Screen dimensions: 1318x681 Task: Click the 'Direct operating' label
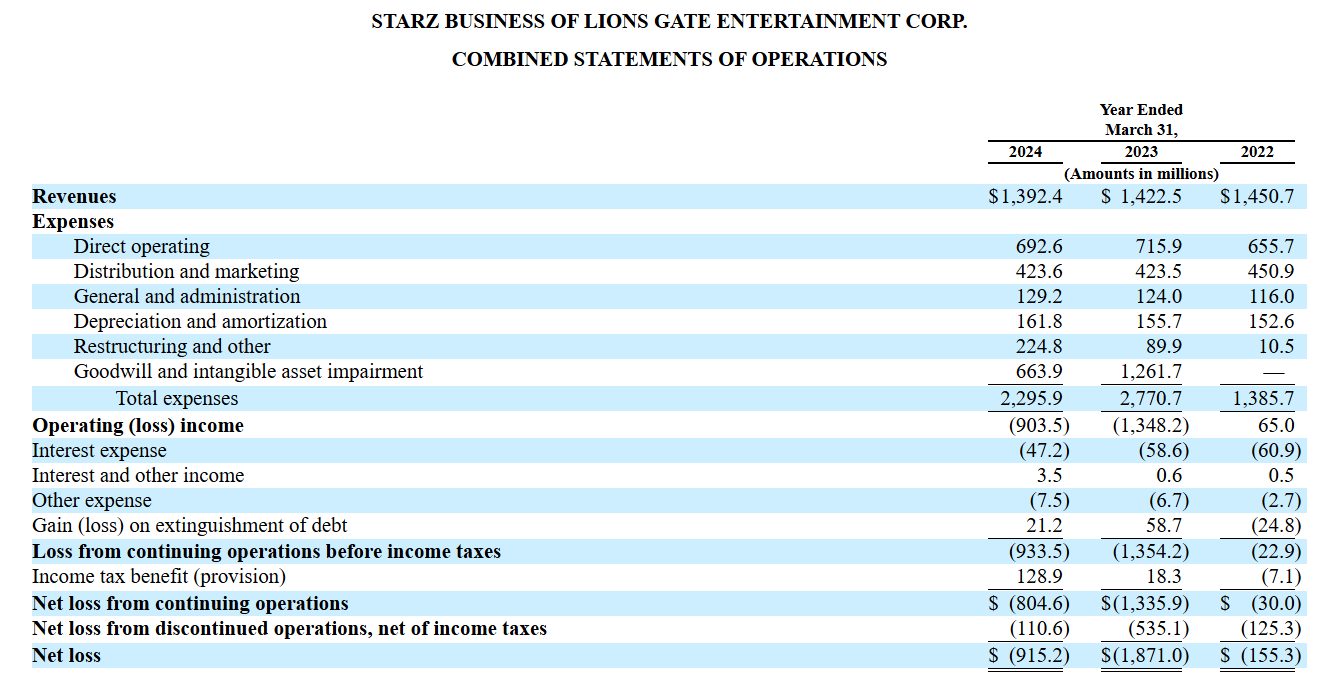coord(141,247)
